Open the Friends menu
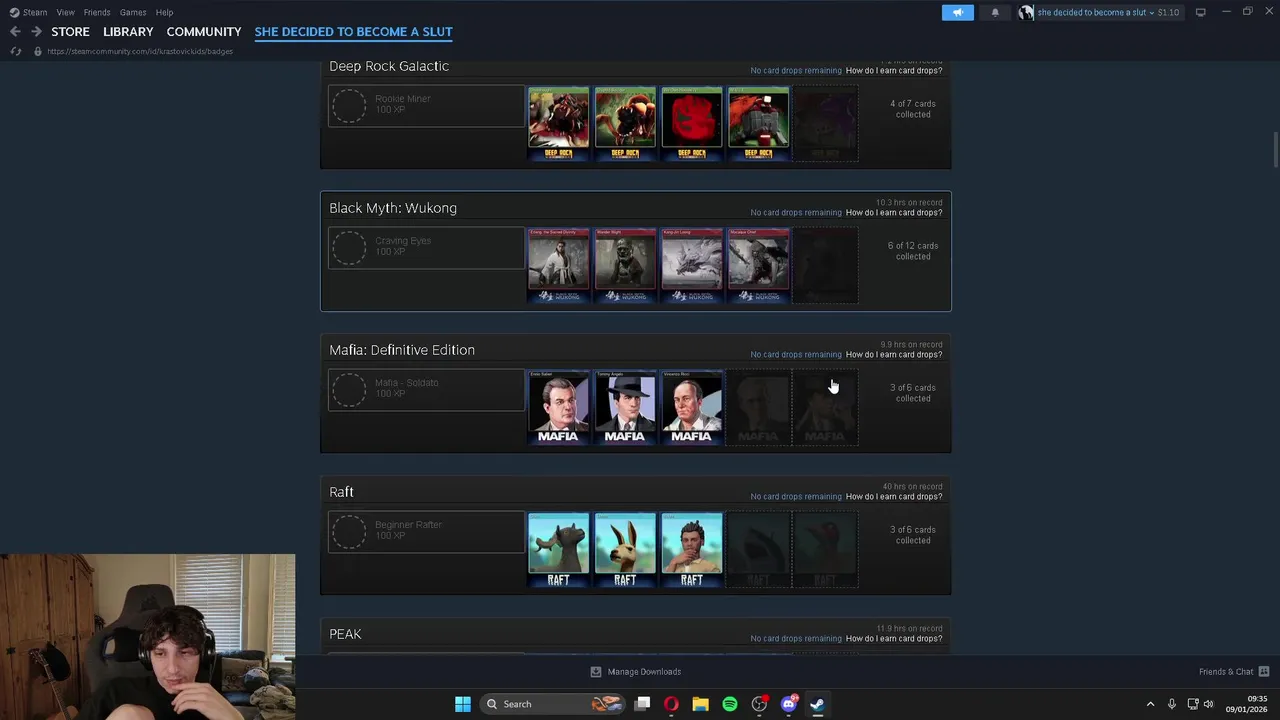1280x720 pixels. pyautogui.click(x=97, y=12)
